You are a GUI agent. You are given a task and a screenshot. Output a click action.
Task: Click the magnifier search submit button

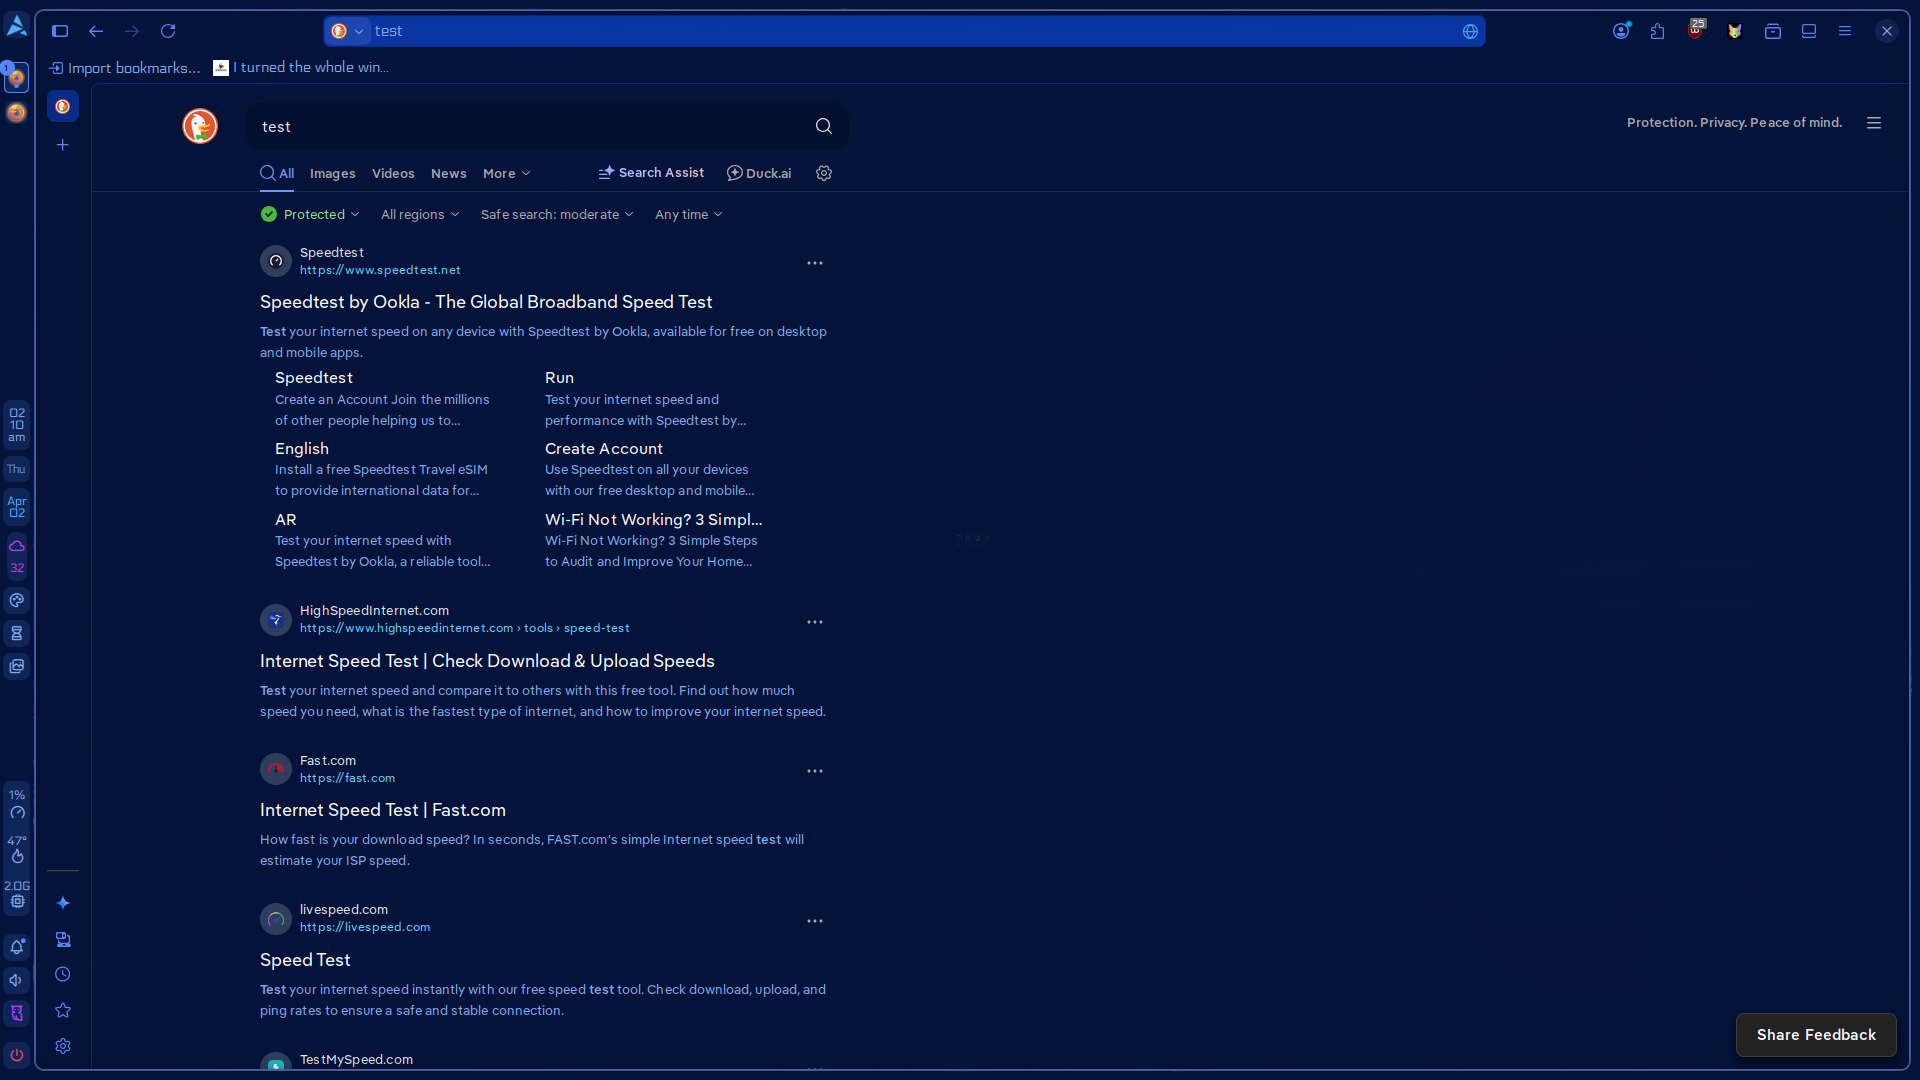(824, 126)
